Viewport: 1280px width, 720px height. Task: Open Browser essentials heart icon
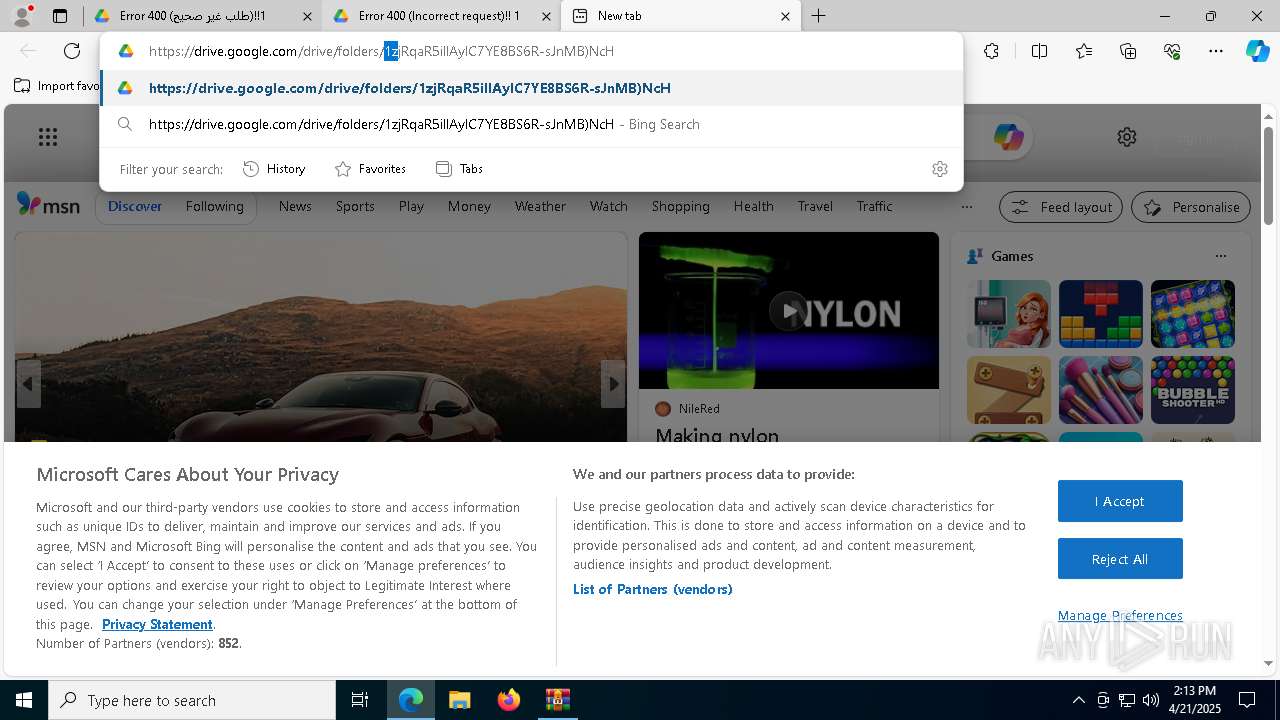(1172, 51)
